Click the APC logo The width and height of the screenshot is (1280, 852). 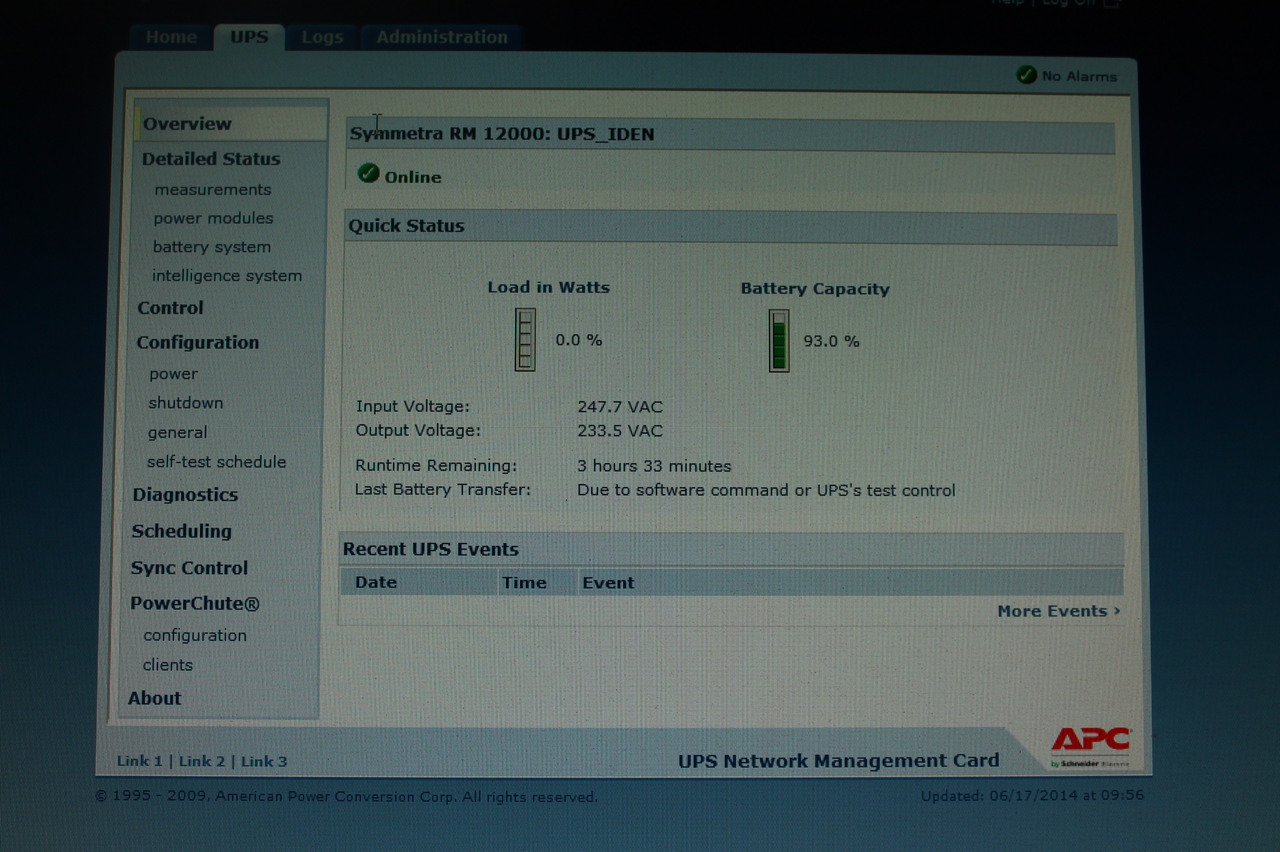coord(1090,741)
